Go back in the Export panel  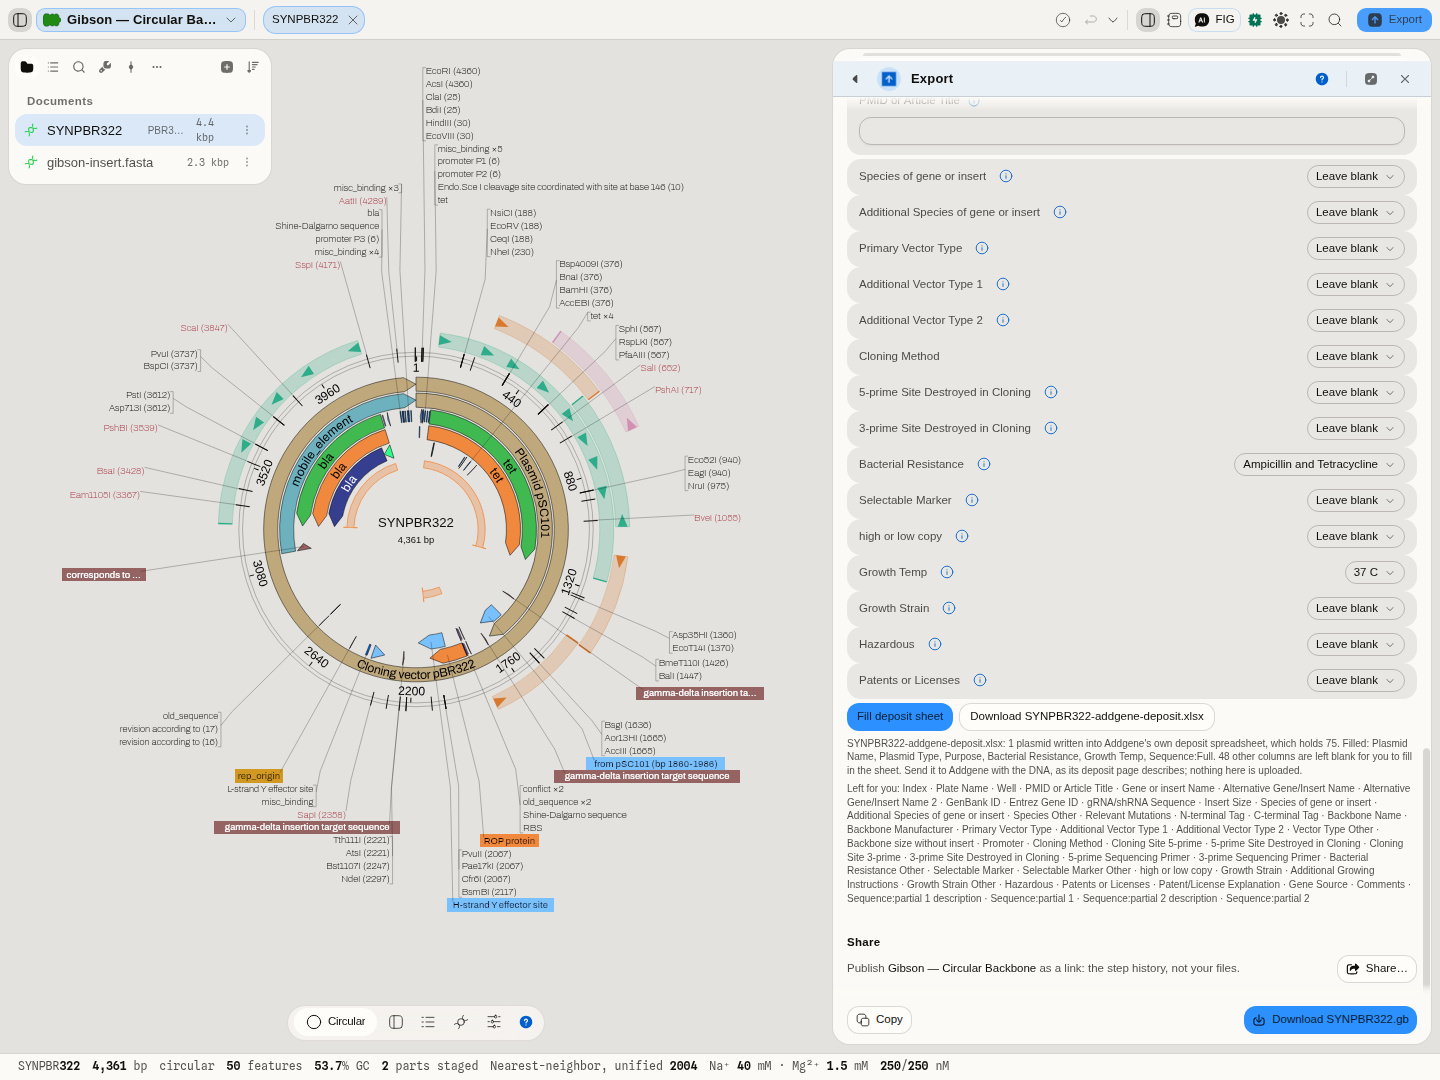point(855,79)
